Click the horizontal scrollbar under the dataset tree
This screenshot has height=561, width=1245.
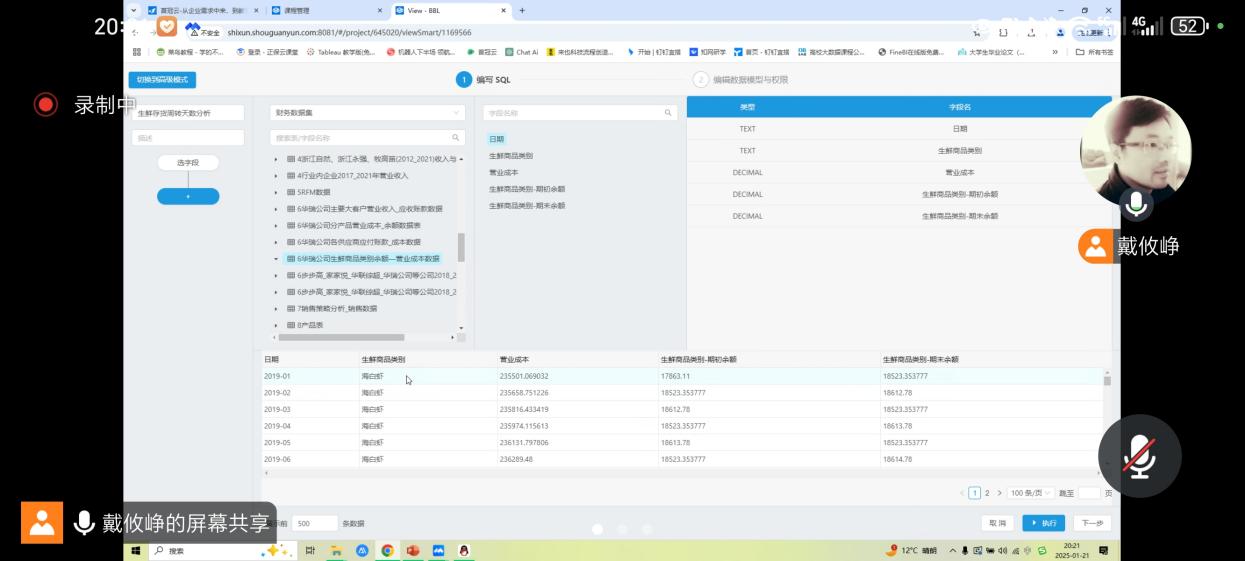pyautogui.click(x=340, y=337)
